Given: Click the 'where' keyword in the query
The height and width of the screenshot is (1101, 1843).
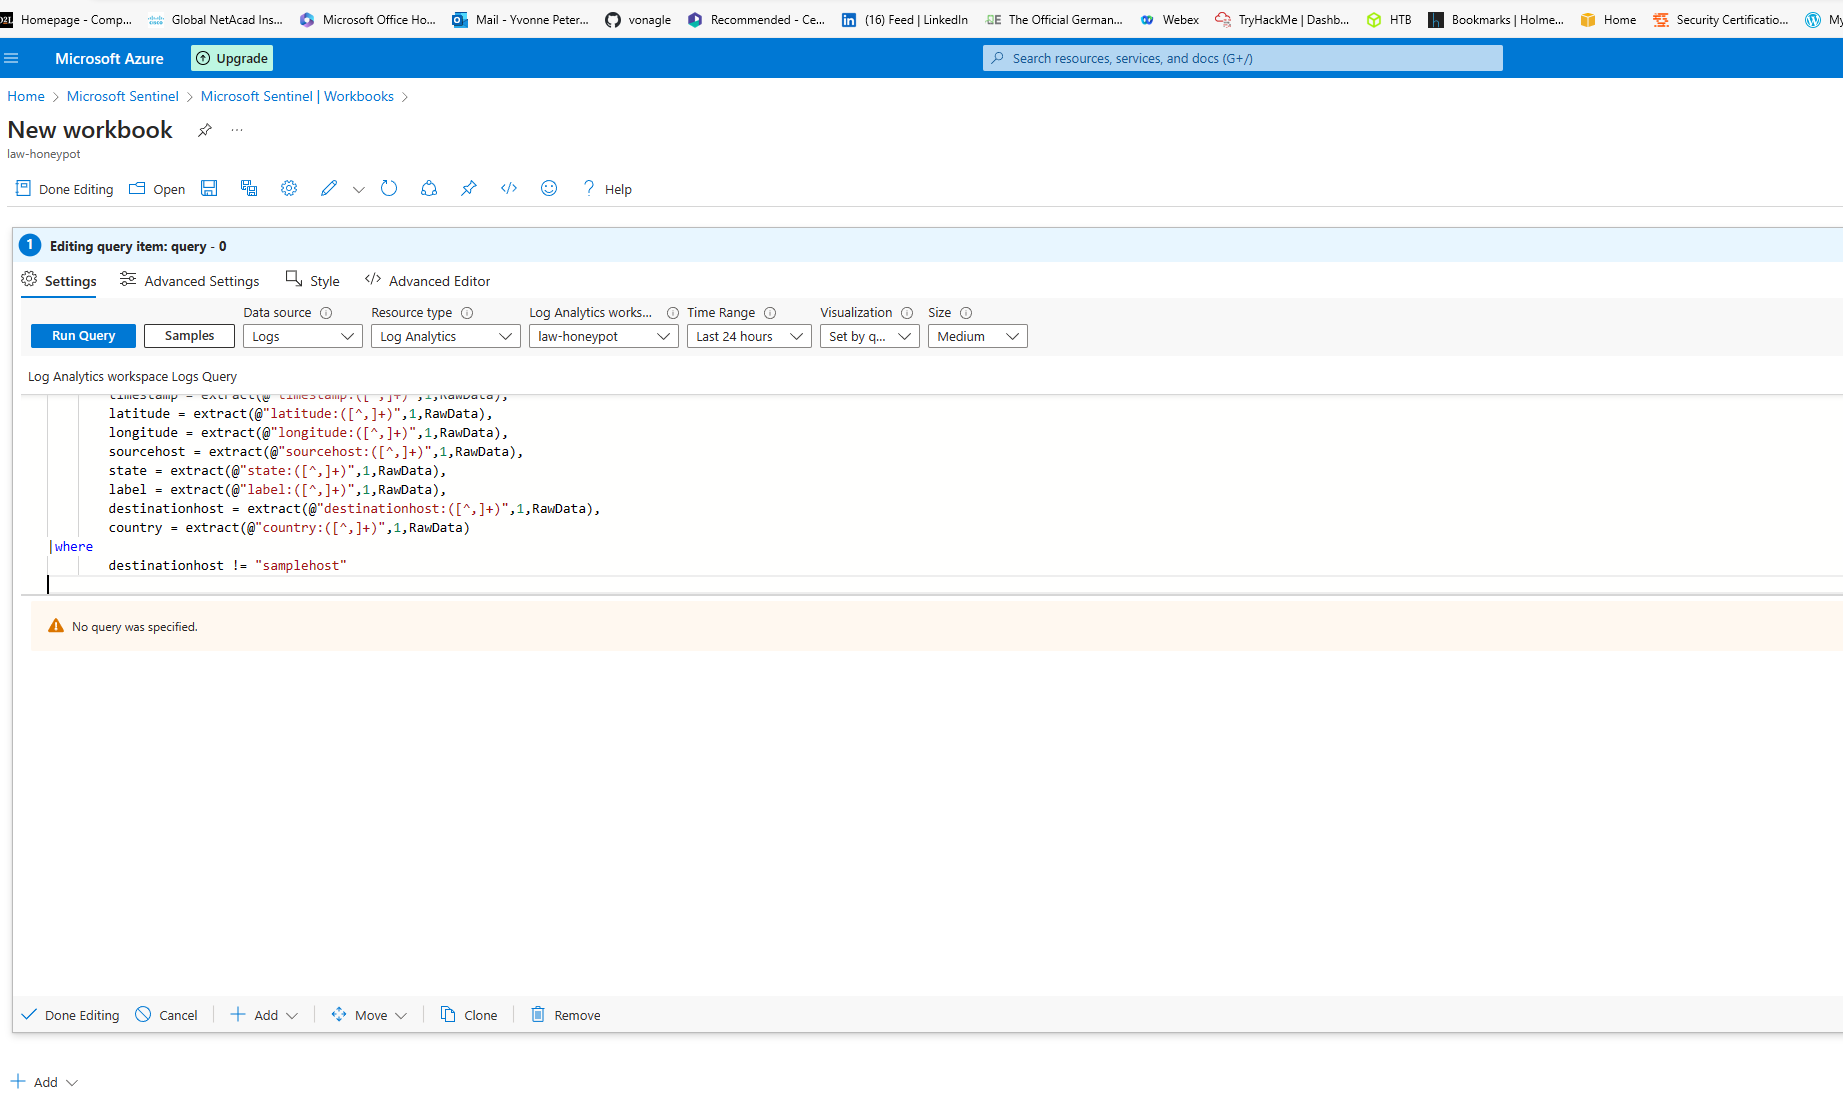Looking at the screenshot, I should point(74,547).
